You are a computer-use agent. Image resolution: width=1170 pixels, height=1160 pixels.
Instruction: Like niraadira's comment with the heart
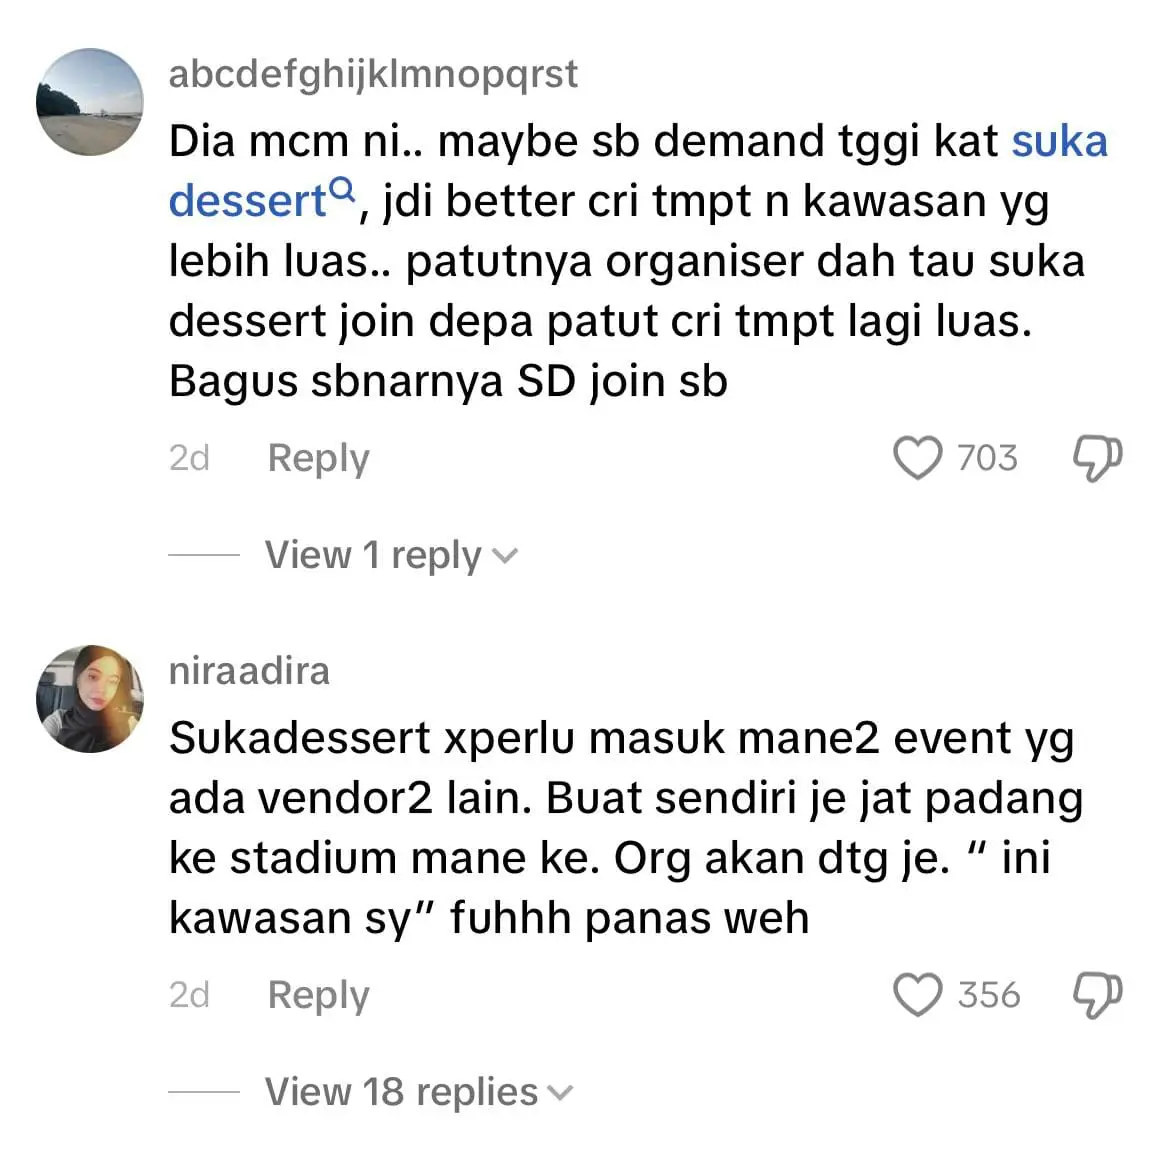pos(917,995)
